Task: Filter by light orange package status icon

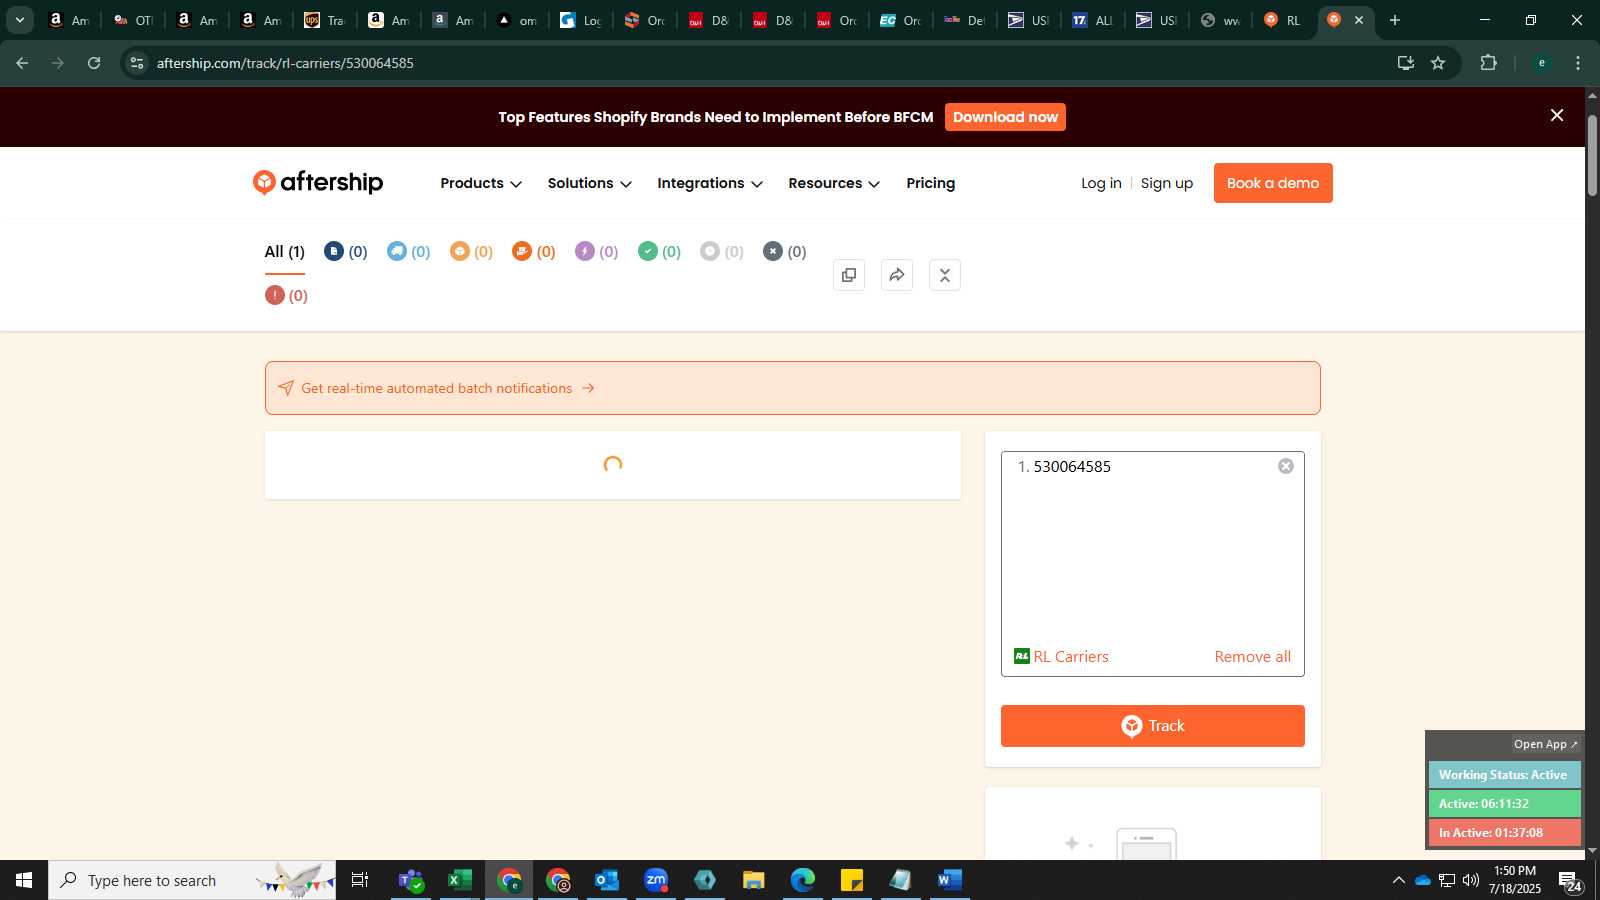Action: point(471,251)
